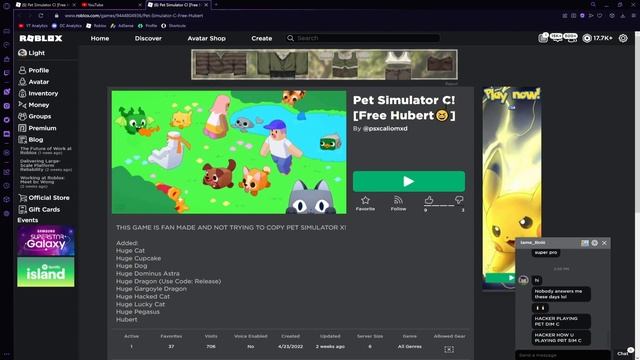Screen dimensions: 640x360
Task: Open chat conversation settings gear
Action: pos(595,243)
